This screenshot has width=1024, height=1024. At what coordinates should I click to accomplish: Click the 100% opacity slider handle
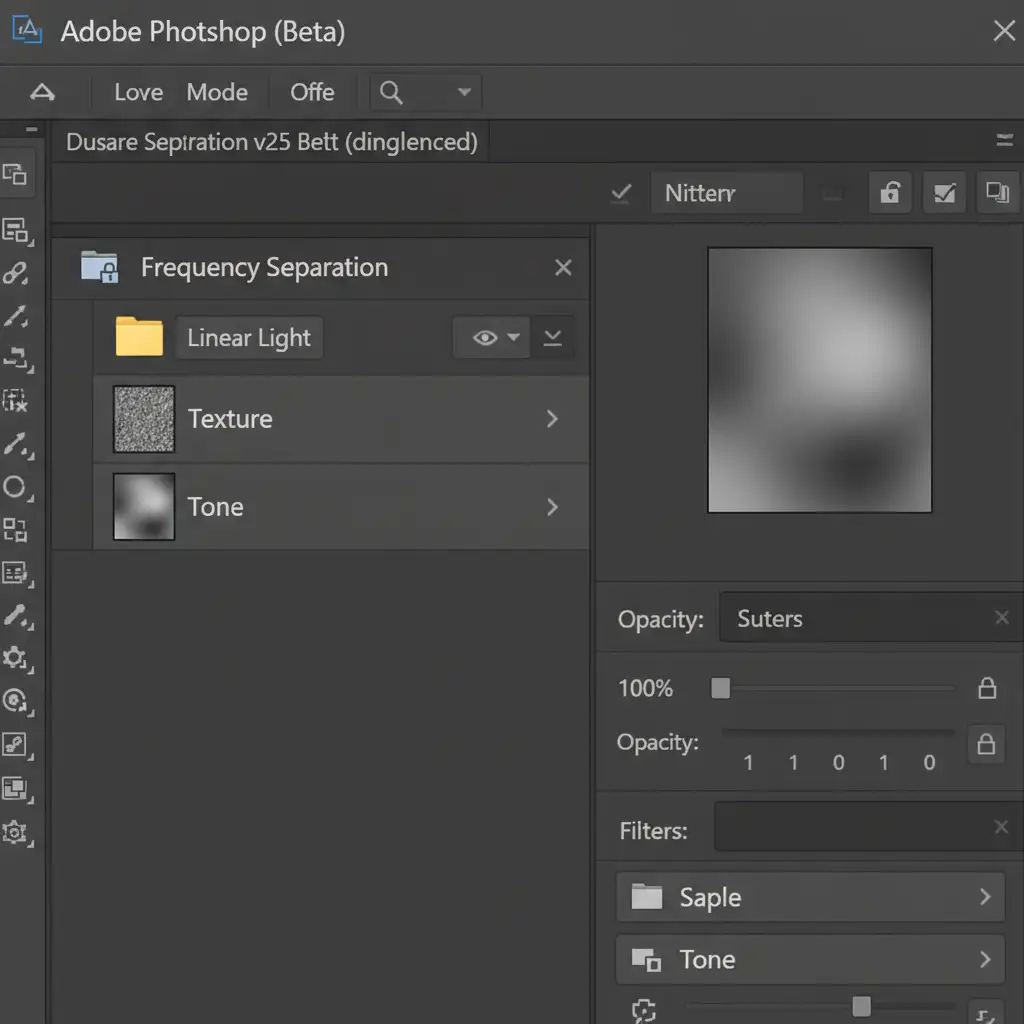click(720, 688)
